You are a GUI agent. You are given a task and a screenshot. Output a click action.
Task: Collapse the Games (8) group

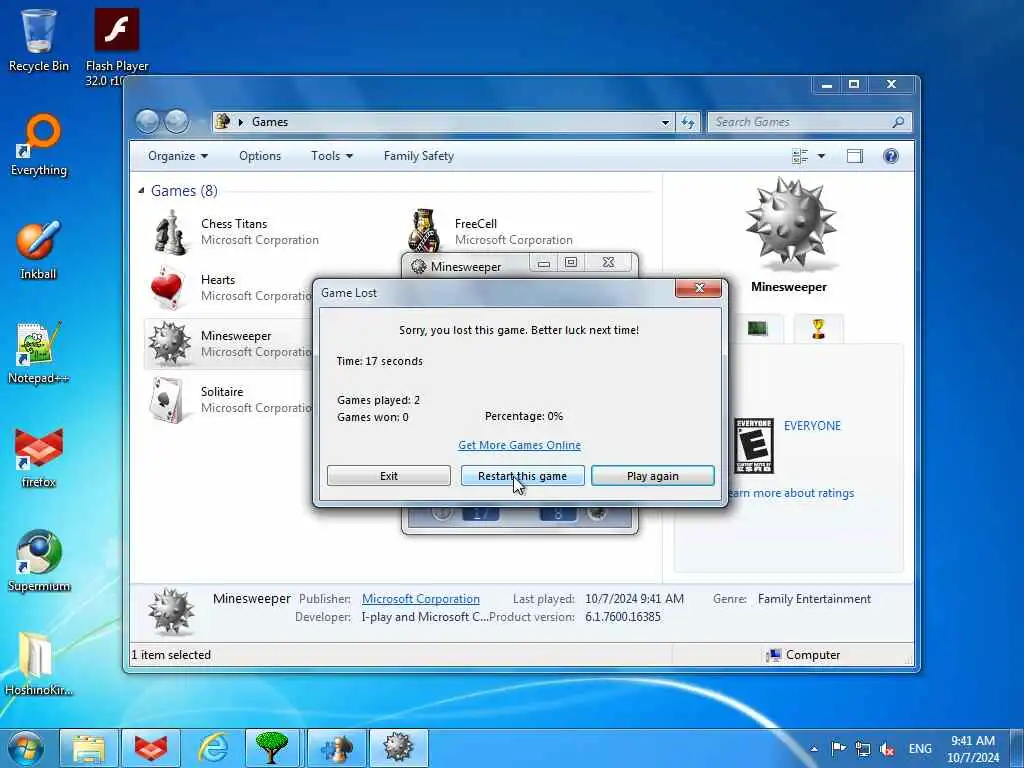pos(141,191)
